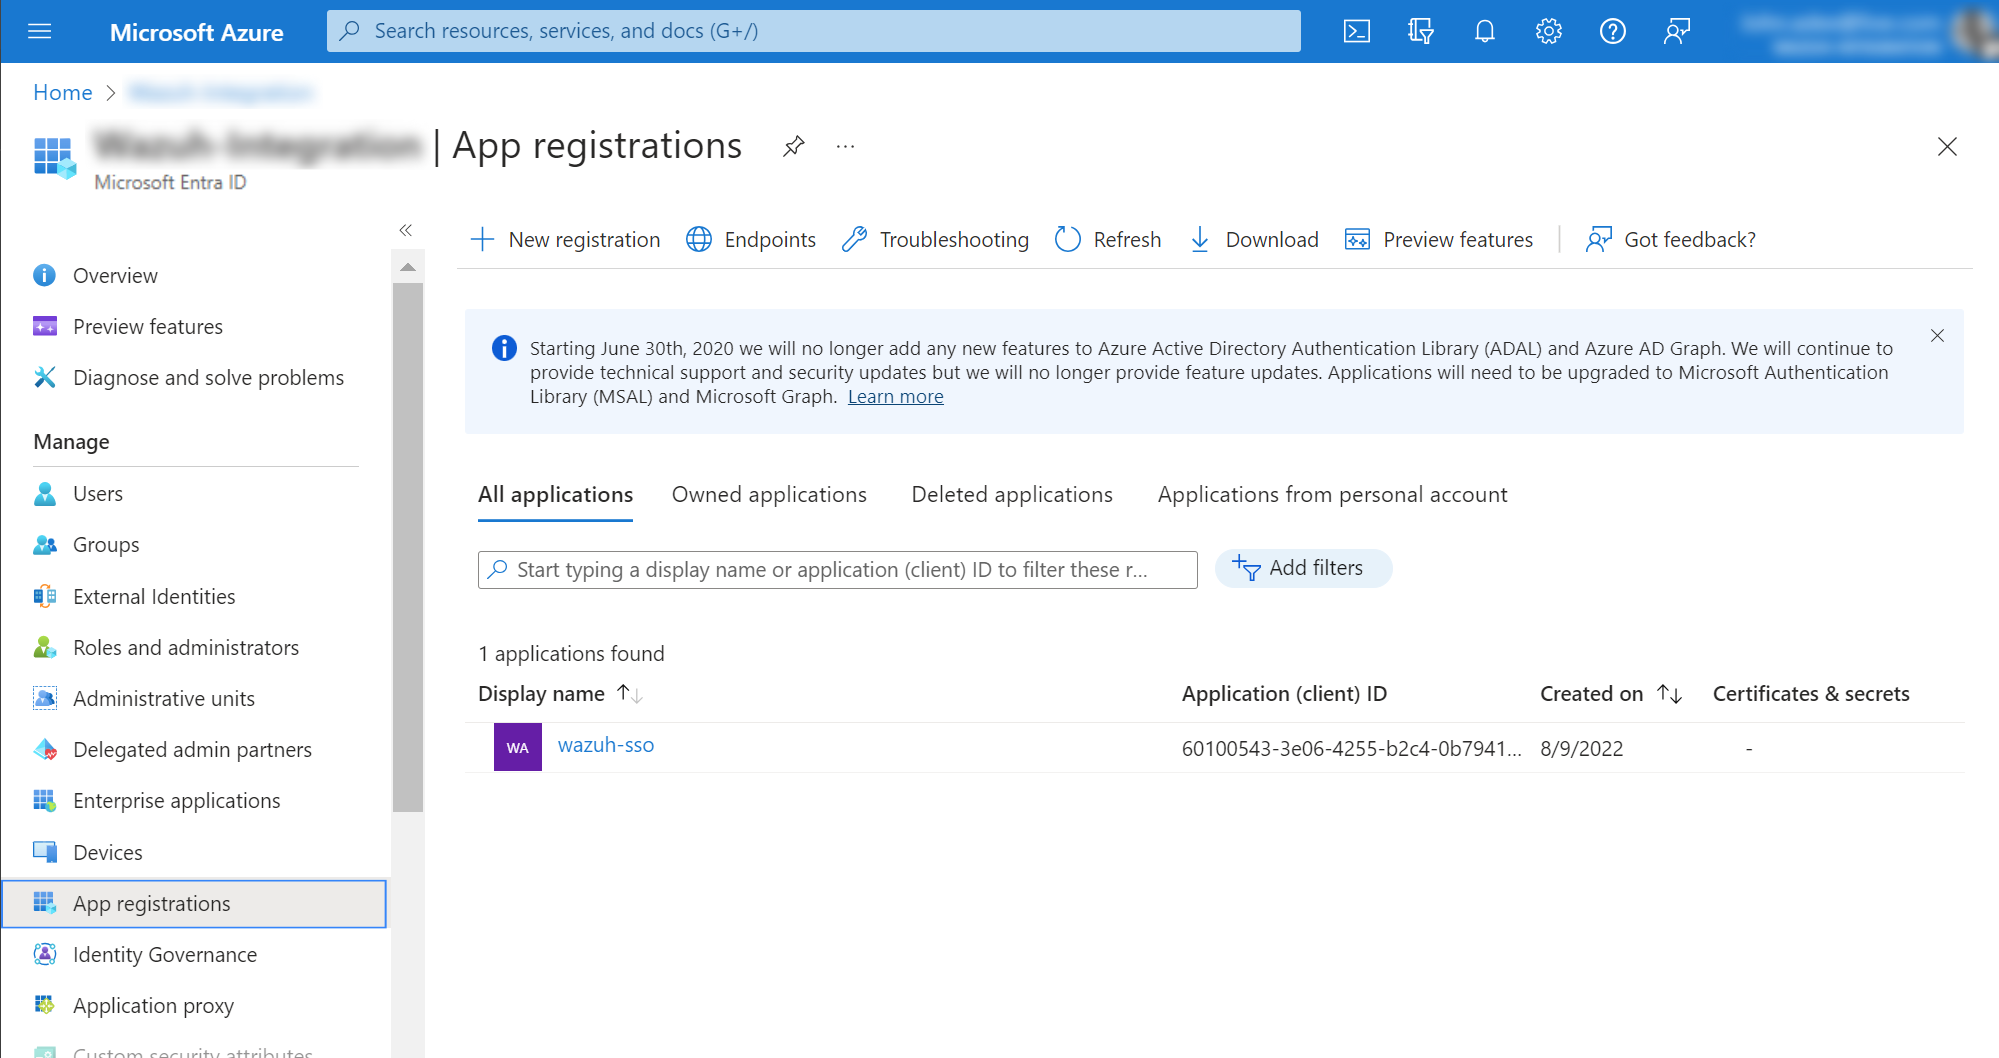Click the help question mark icon
Screen dimensions: 1999x1058
coord(1612,31)
